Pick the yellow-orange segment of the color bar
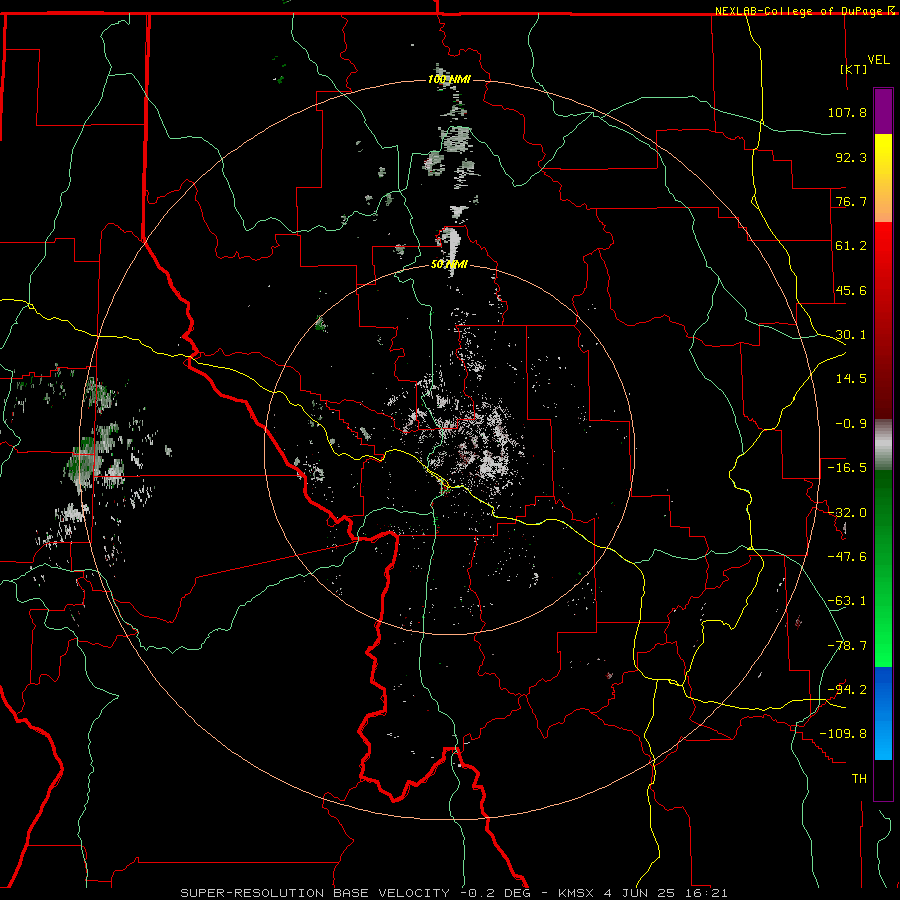The width and height of the screenshot is (900, 900). click(883, 178)
